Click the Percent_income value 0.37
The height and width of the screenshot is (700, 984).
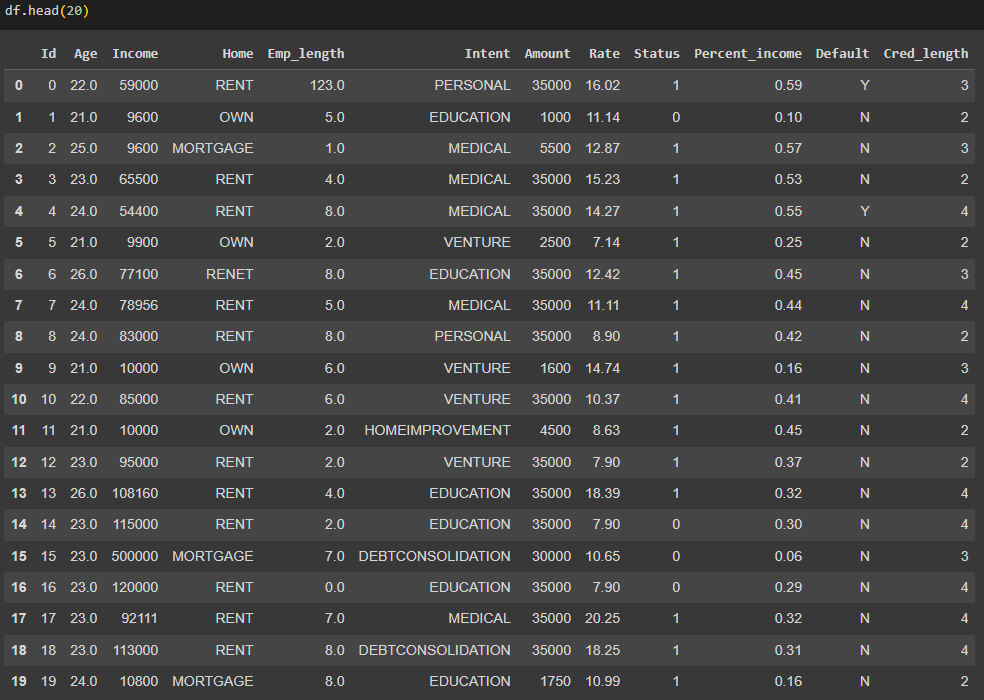tap(788, 461)
